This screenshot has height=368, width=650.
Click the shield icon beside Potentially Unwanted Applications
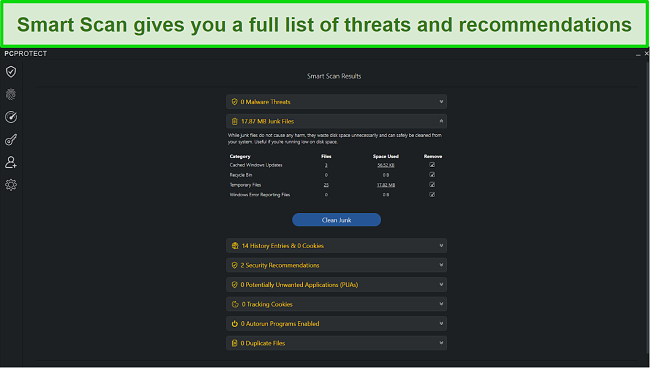point(234,285)
